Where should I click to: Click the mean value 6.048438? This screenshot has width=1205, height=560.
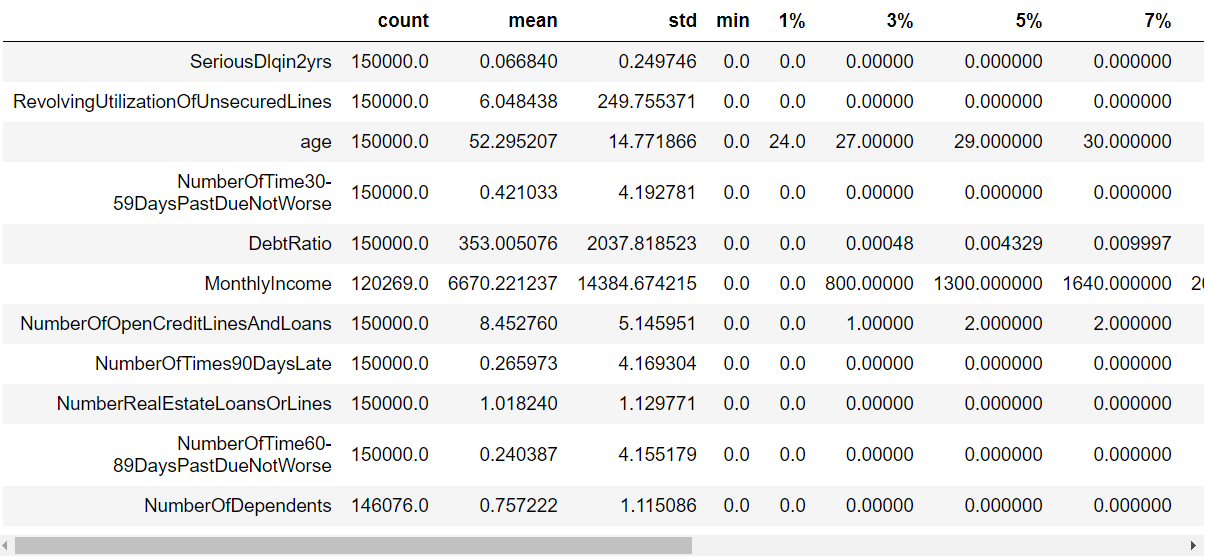coord(519,101)
